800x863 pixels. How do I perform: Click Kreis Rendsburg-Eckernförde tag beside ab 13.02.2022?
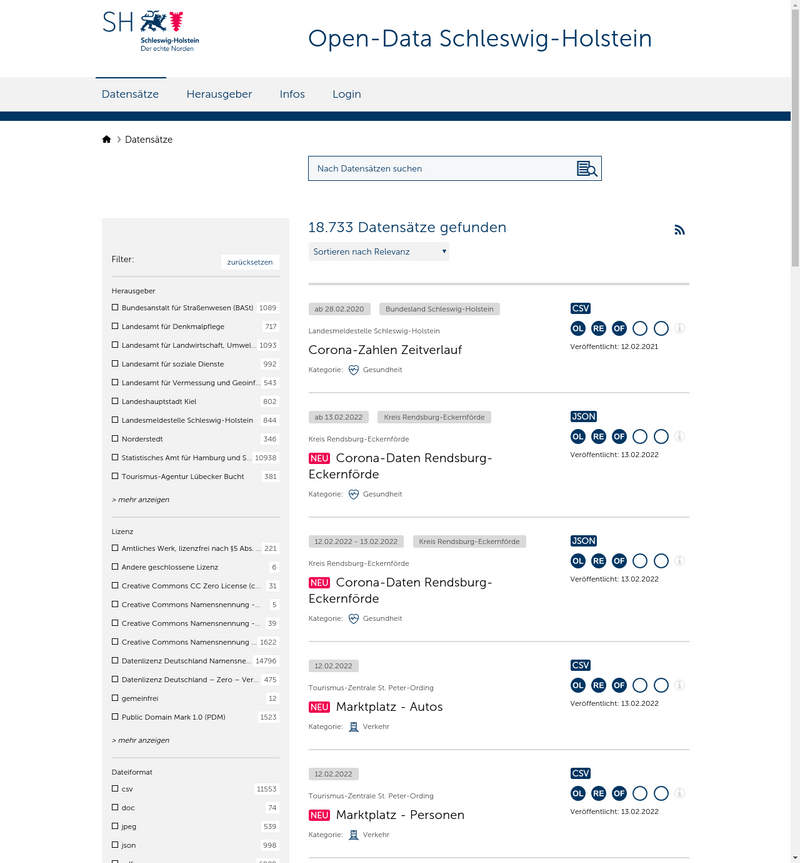click(x=434, y=417)
